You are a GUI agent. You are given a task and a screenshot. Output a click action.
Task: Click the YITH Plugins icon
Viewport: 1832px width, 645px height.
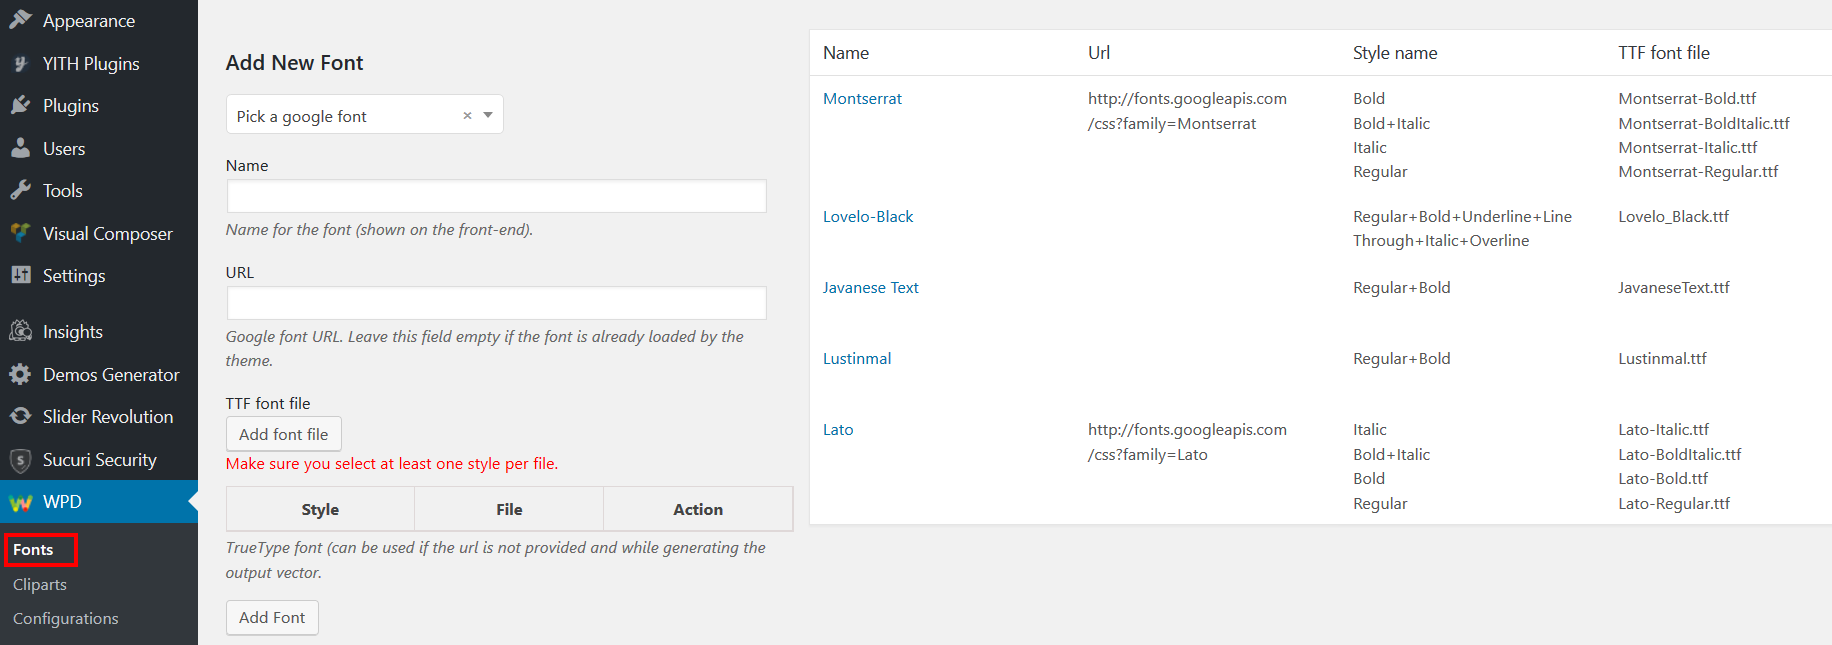(20, 63)
